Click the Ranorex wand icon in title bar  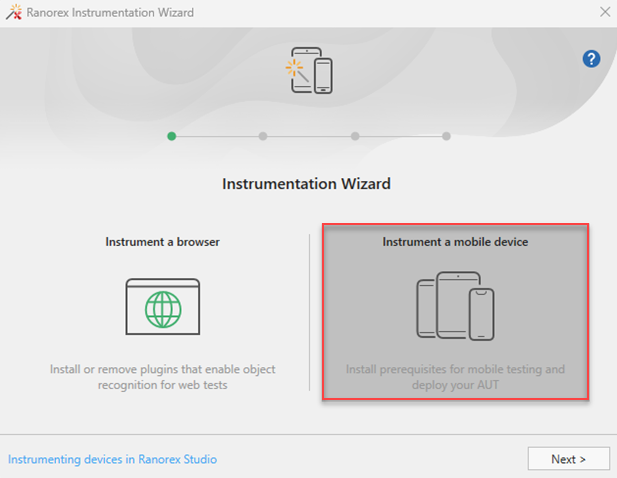tap(14, 12)
